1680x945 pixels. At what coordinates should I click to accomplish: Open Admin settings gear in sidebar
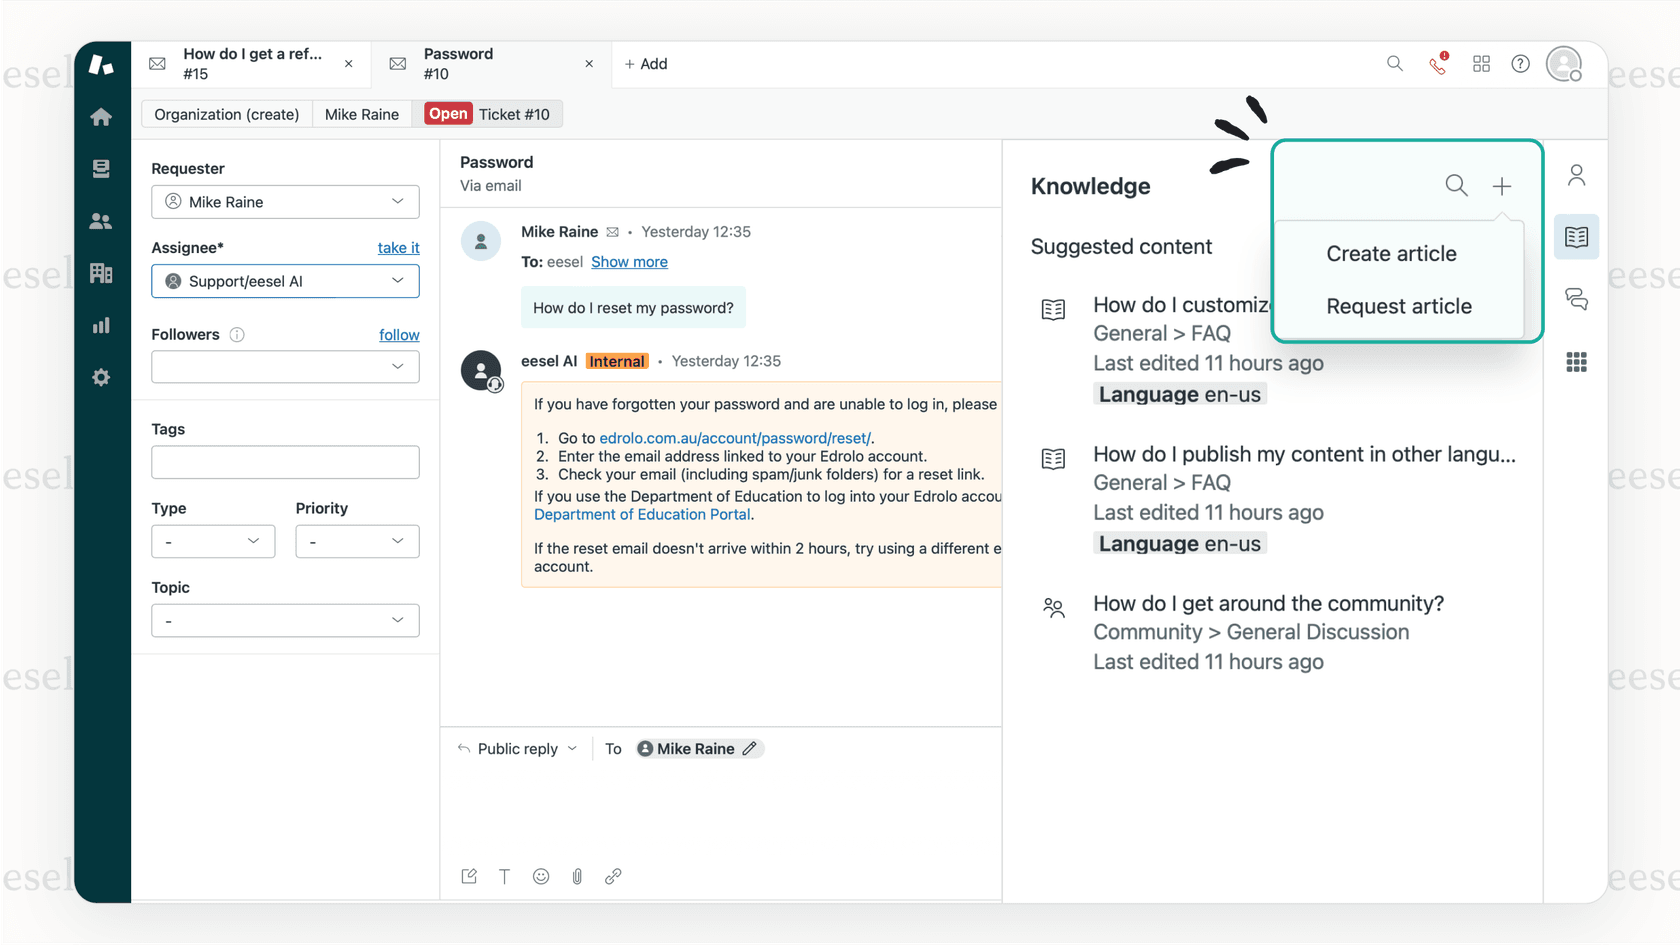pos(101,377)
